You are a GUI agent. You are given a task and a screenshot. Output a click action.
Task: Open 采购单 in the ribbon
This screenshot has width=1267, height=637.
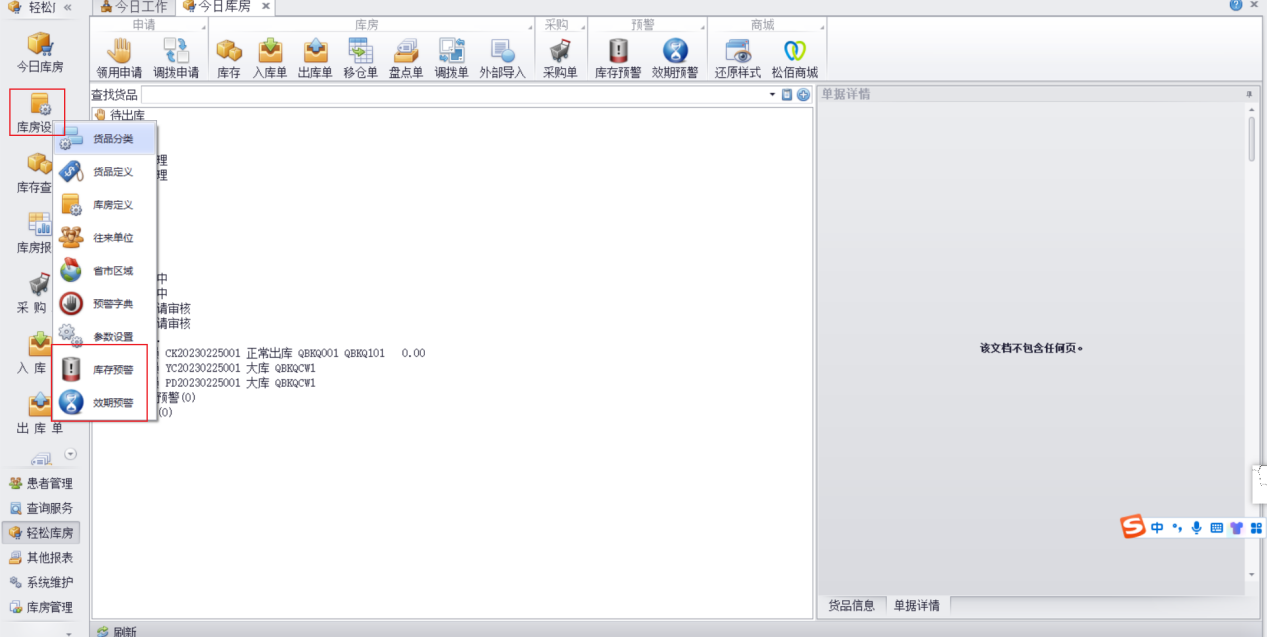pyautogui.click(x=560, y=58)
